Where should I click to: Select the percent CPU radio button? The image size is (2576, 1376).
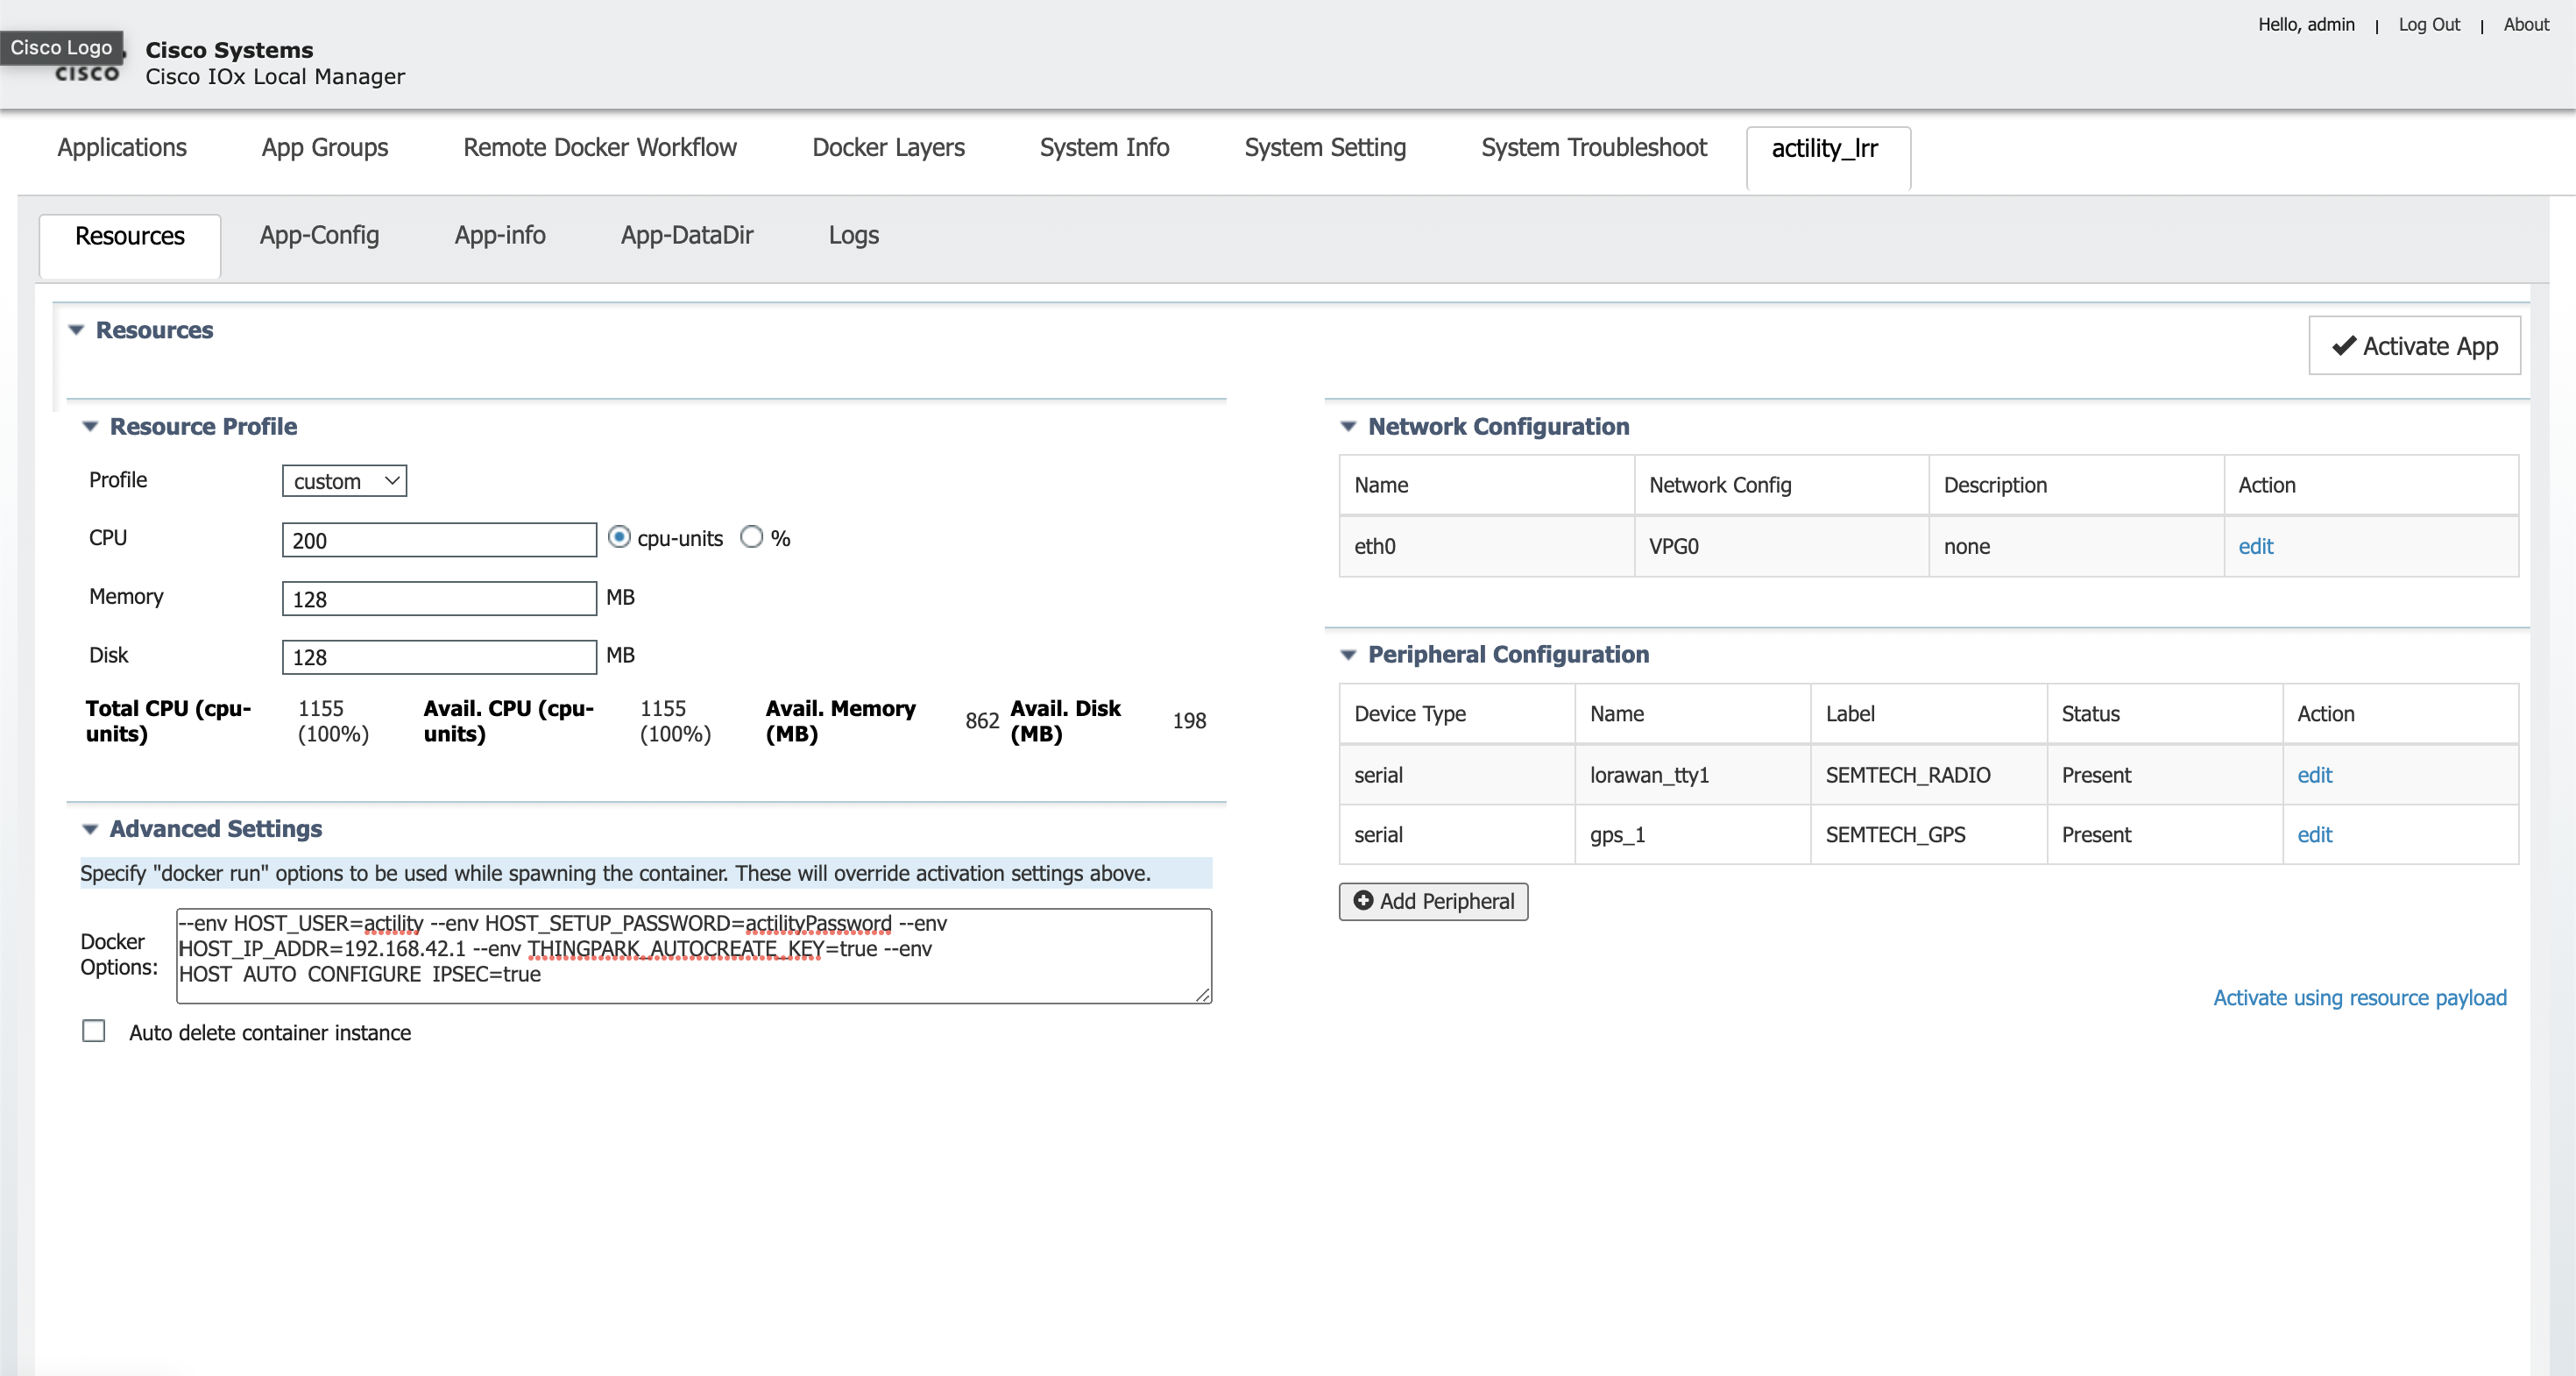tap(752, 538)
